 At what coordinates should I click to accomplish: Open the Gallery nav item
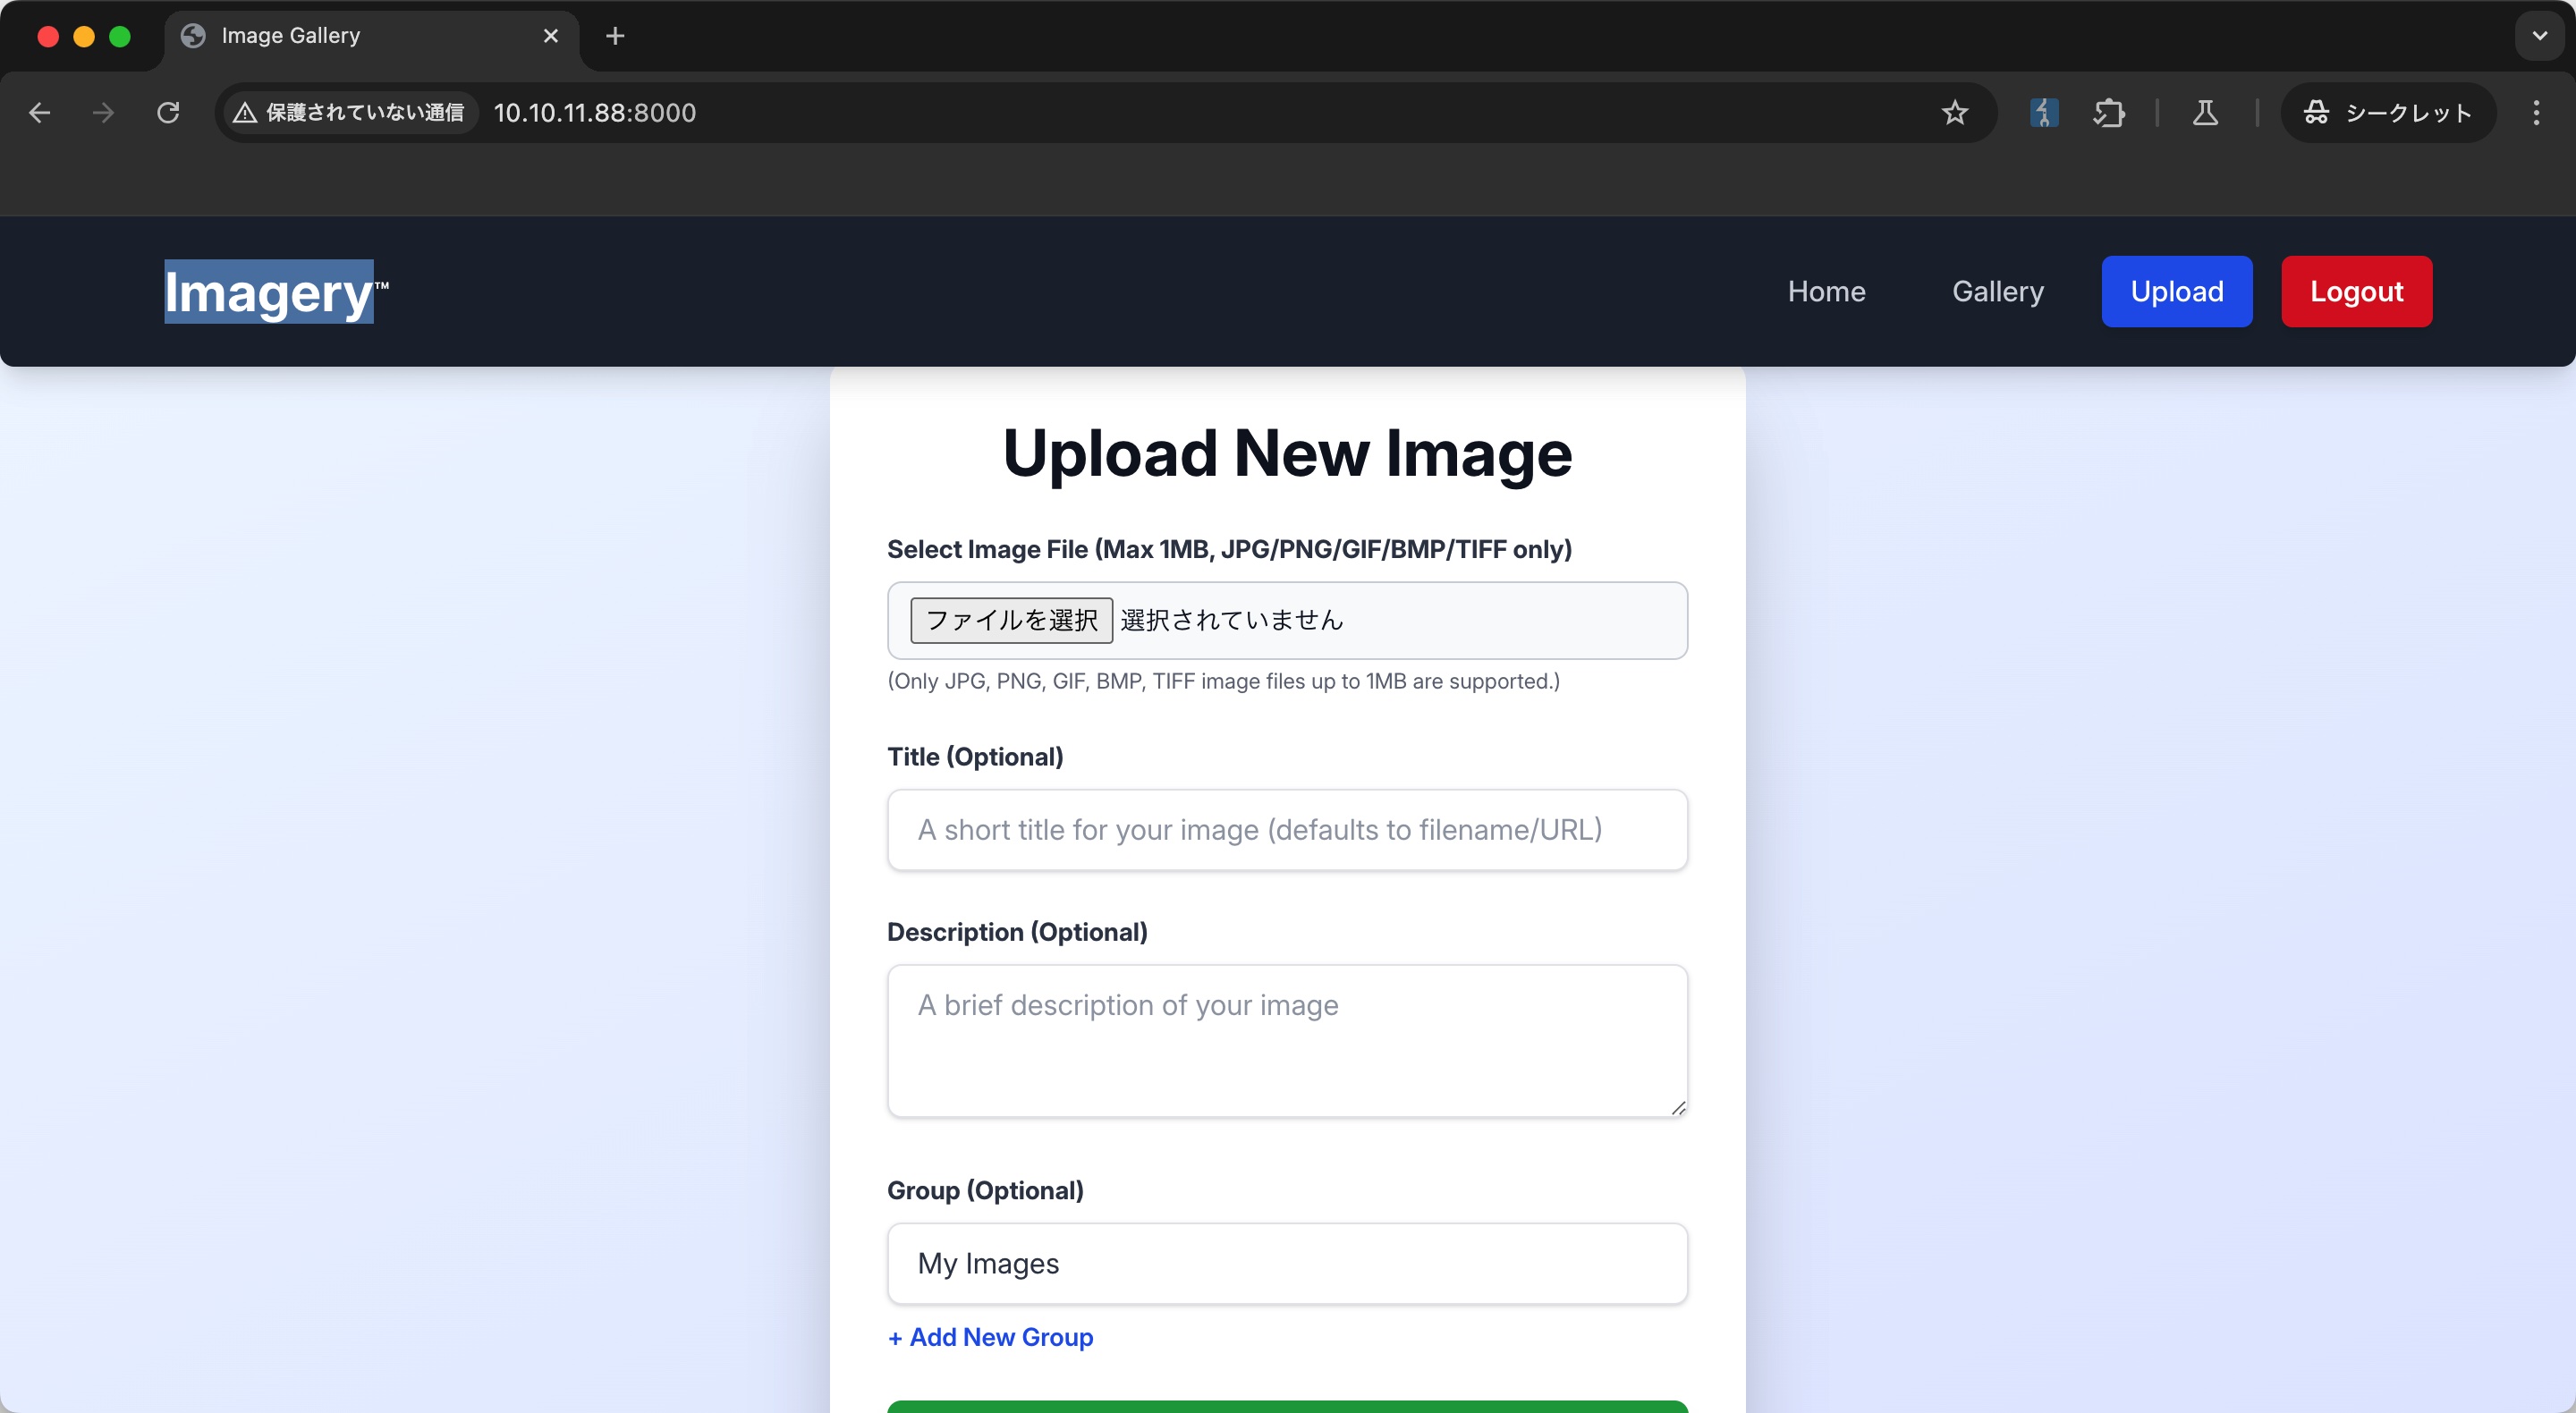(1997, 291)
